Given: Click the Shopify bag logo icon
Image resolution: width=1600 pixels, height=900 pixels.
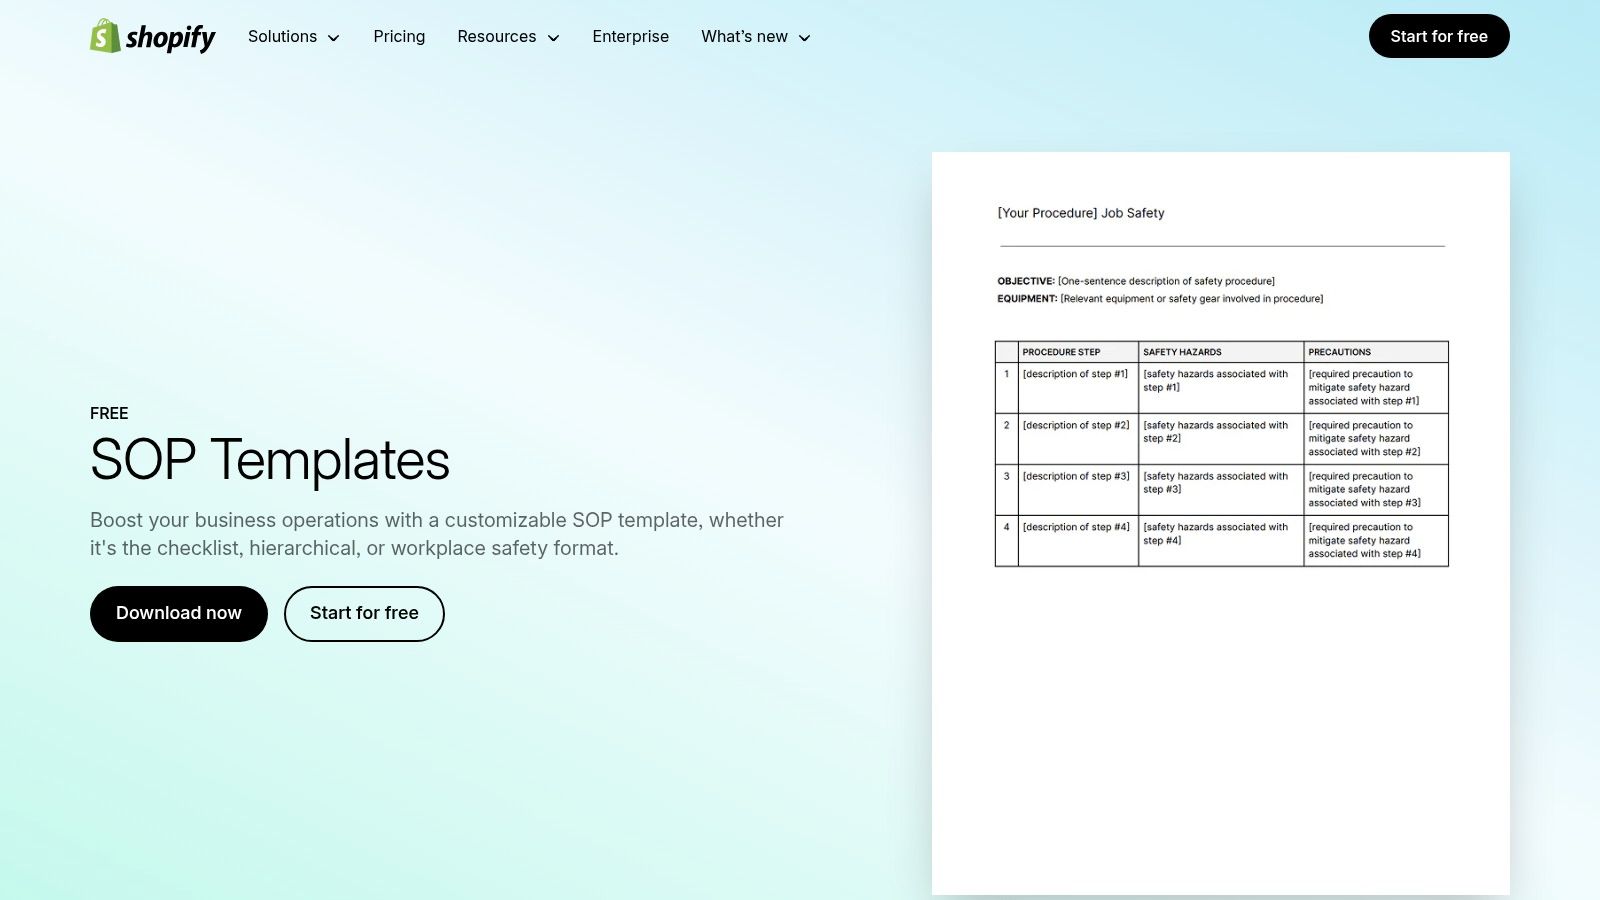Looking at the screenshot, I should click(x=103, y=37).
